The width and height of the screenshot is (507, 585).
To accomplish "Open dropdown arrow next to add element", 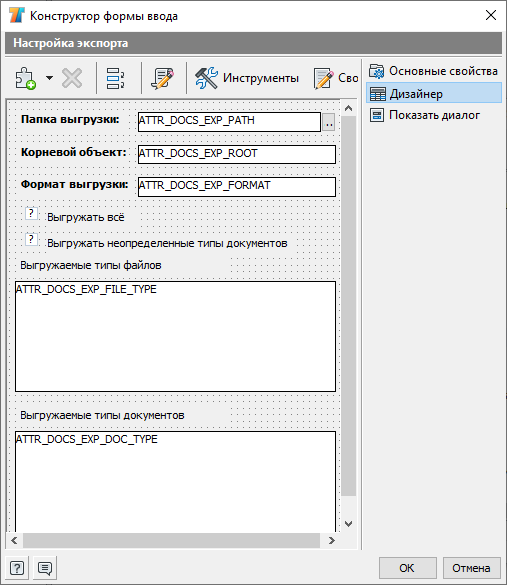I will (49, 78).
